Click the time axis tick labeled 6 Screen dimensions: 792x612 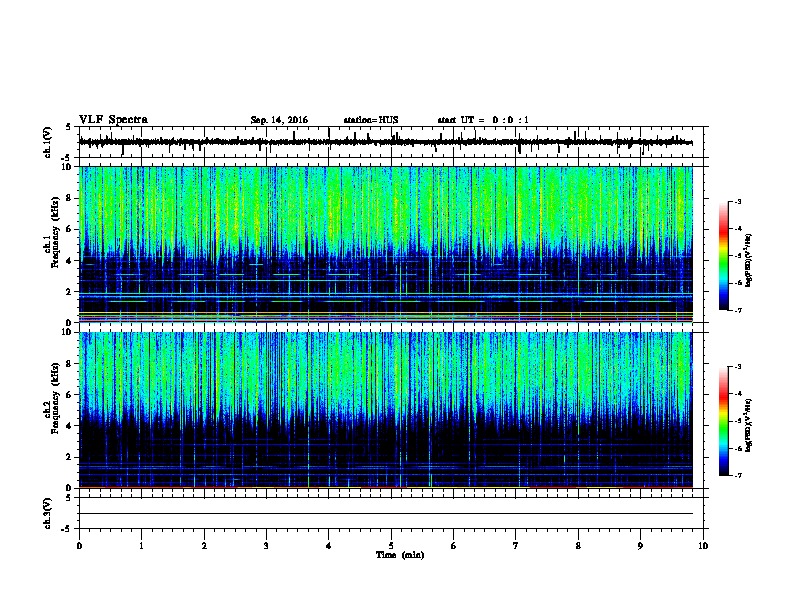point(453,546)
